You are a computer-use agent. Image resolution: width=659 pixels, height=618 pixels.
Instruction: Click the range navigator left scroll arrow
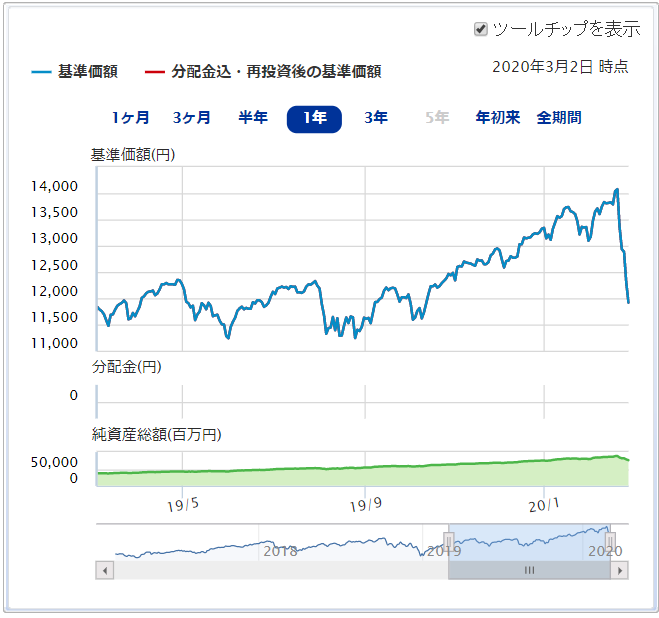click(x=105, y=570)
